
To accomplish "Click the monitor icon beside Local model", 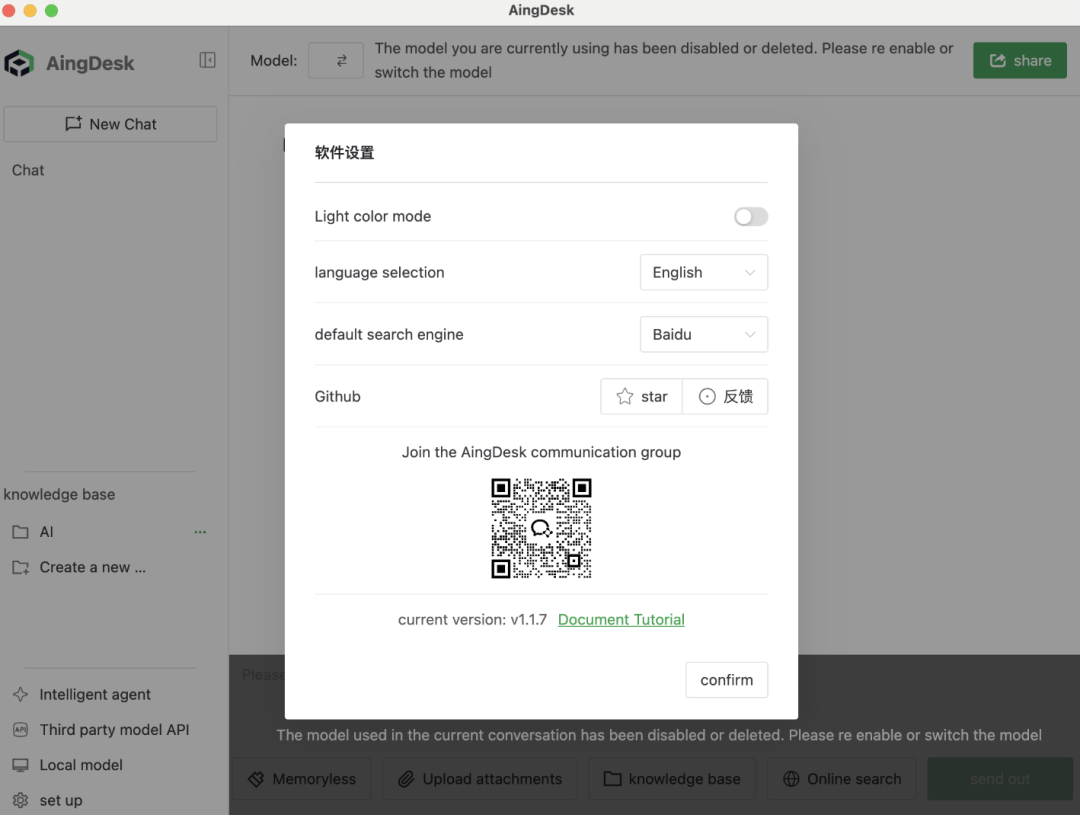I will pos(21,765).
